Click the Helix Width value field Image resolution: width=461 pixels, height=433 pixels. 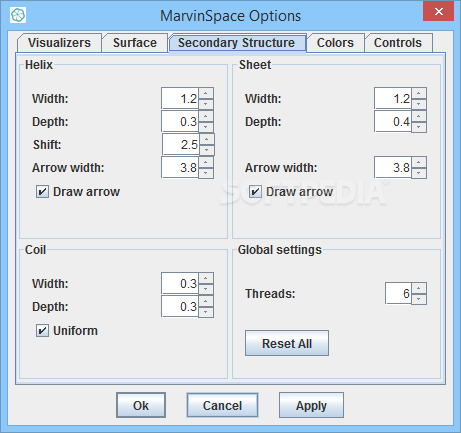[x=180, y=99]
